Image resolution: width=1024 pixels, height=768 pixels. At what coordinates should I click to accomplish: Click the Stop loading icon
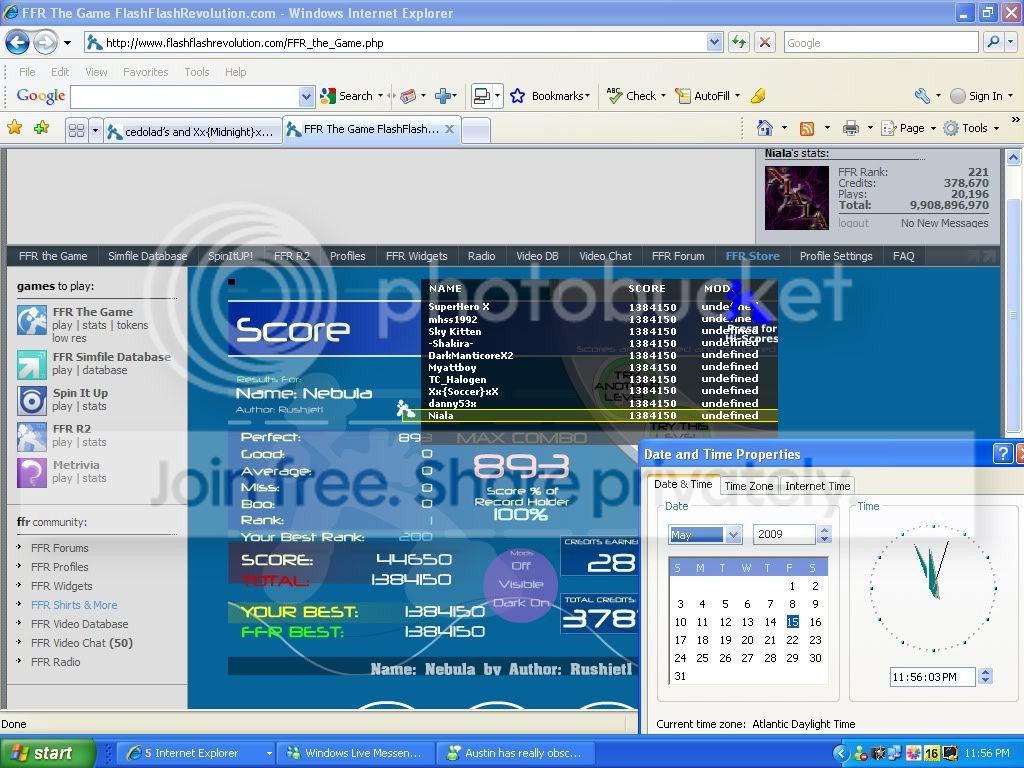[x=765, y=42]
